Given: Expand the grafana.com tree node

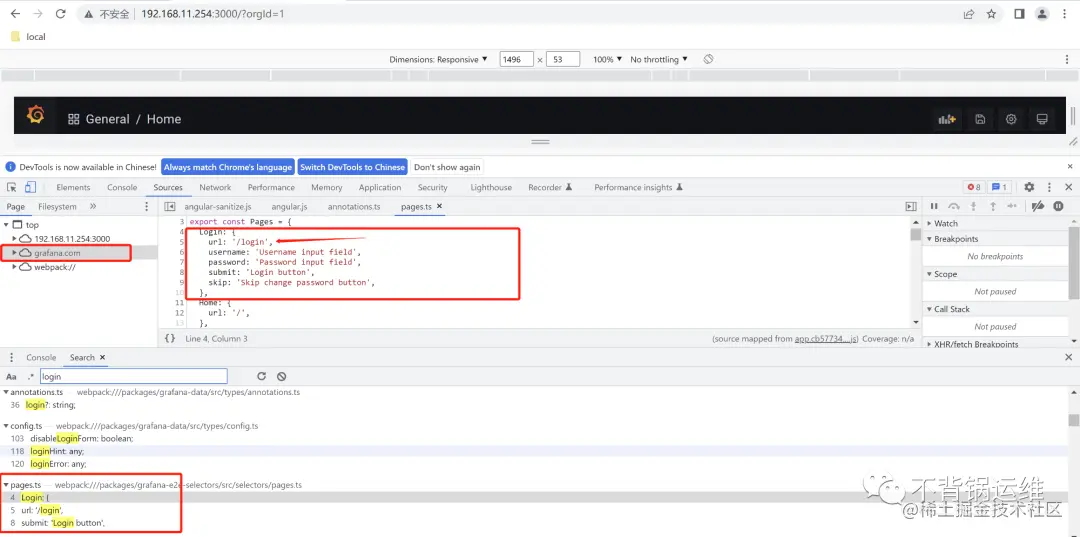Looking at the screenshot, I should [x=14, y=253].
